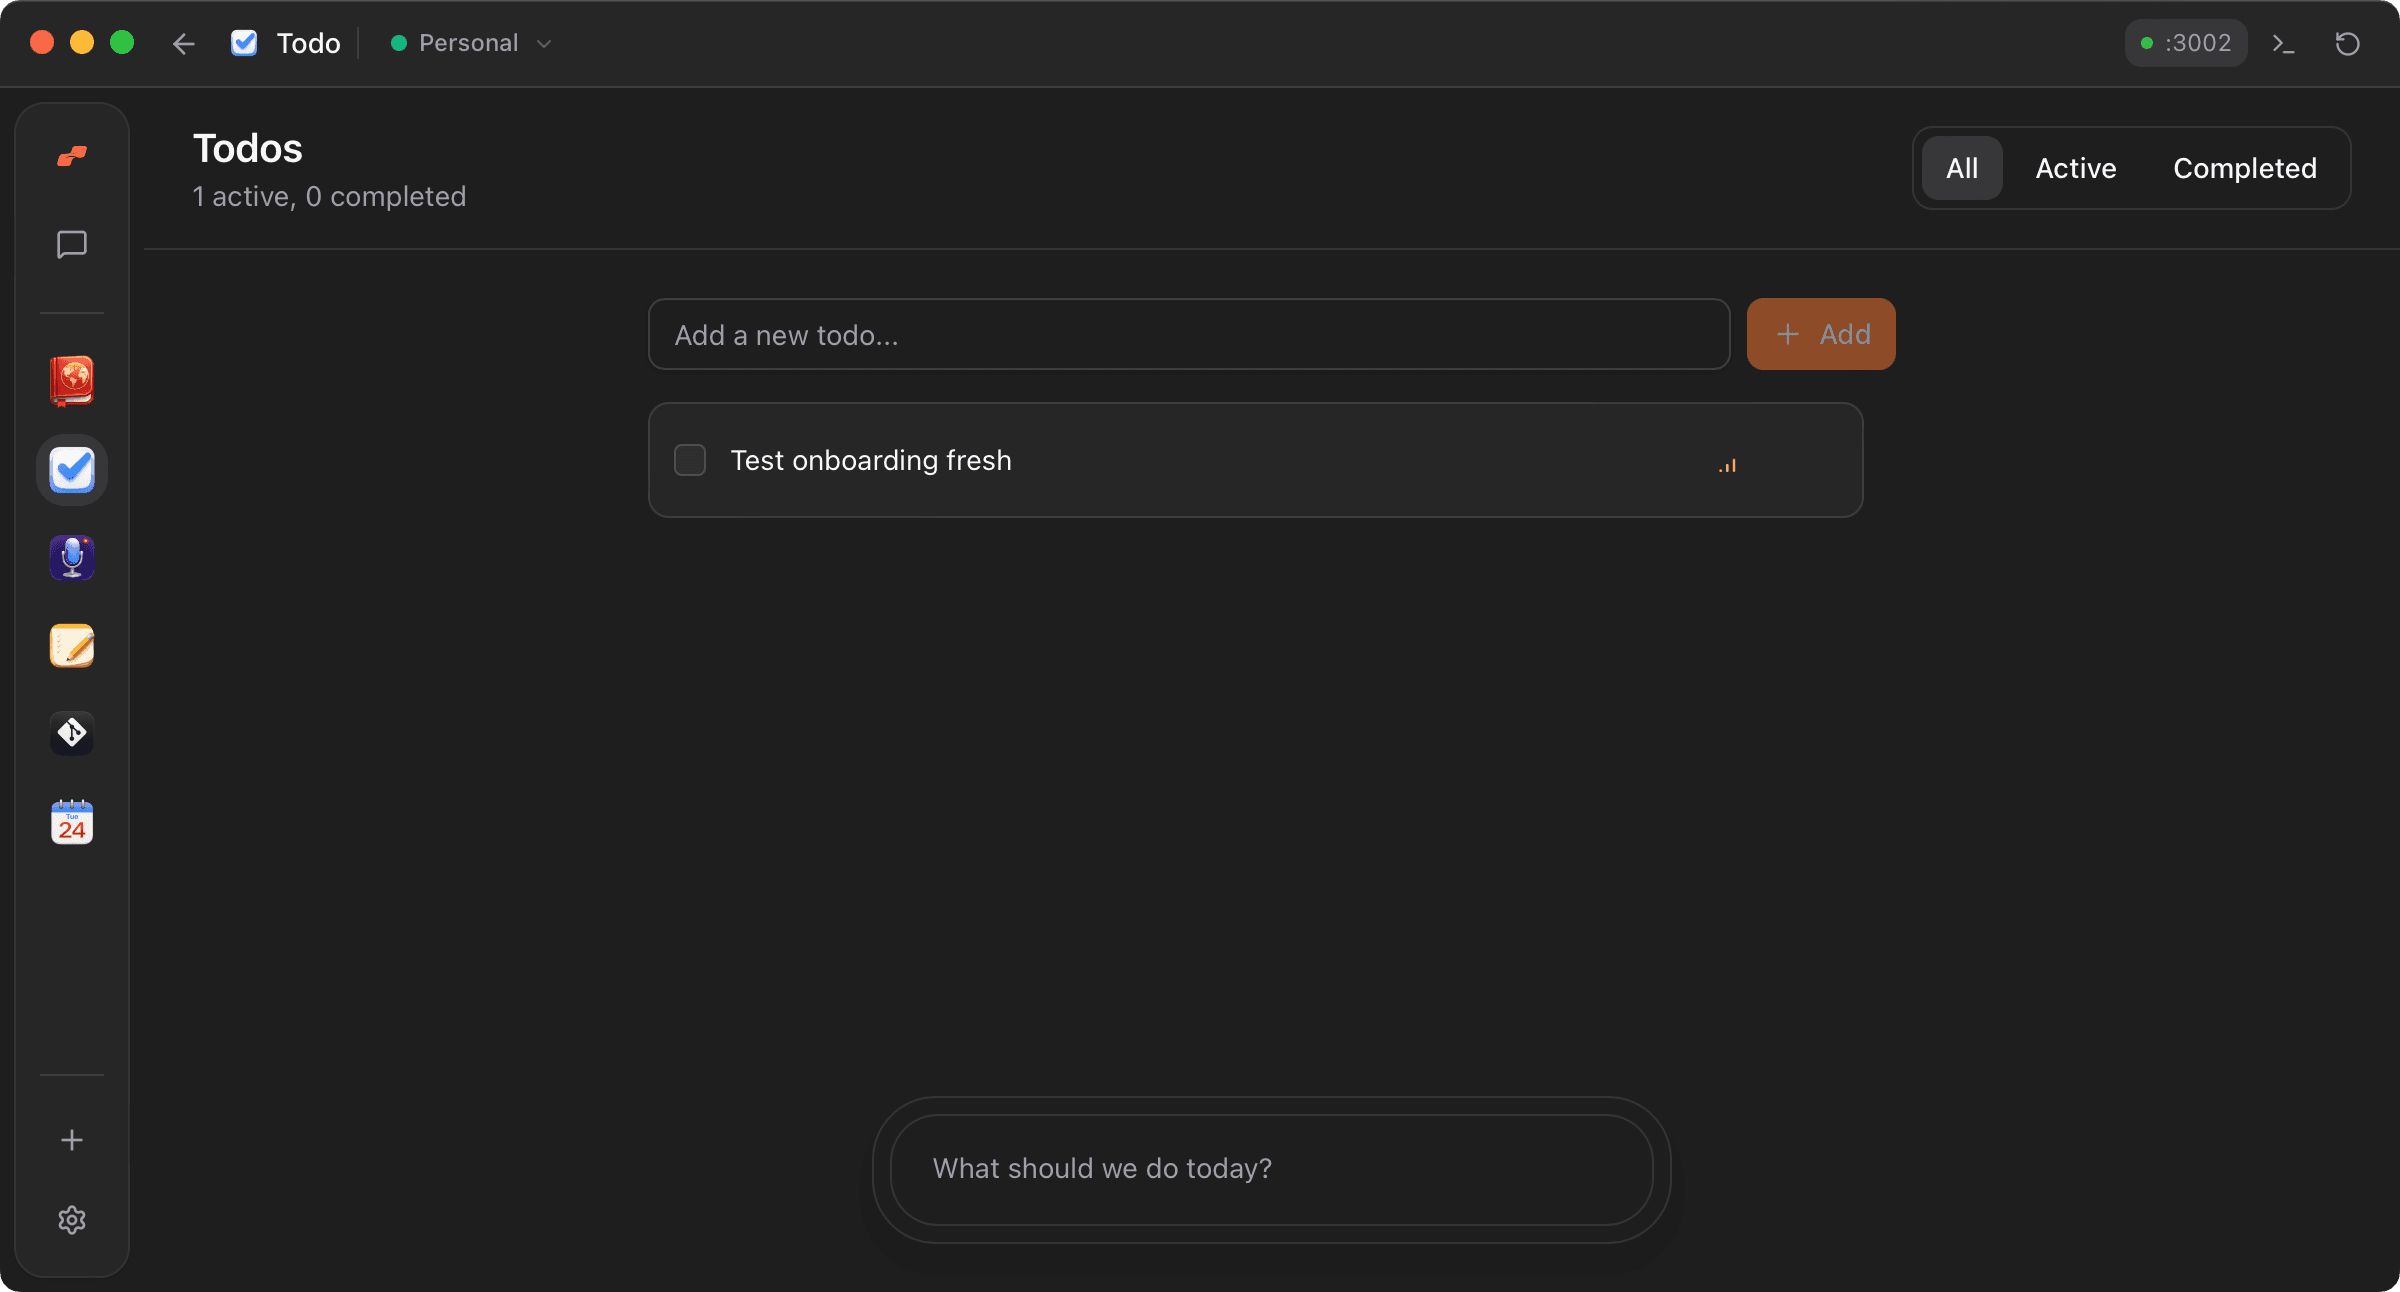Open the terminal console in the title bar
The height and width of the screenshot is (1292, 2400).
tap(2284, 43)
